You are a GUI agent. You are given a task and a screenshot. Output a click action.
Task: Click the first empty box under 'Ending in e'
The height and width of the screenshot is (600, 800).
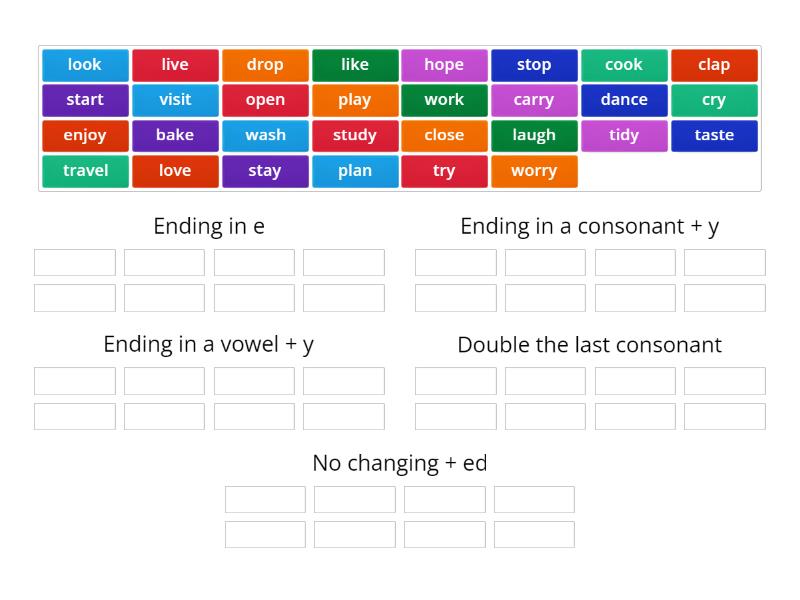coord(74,261)
